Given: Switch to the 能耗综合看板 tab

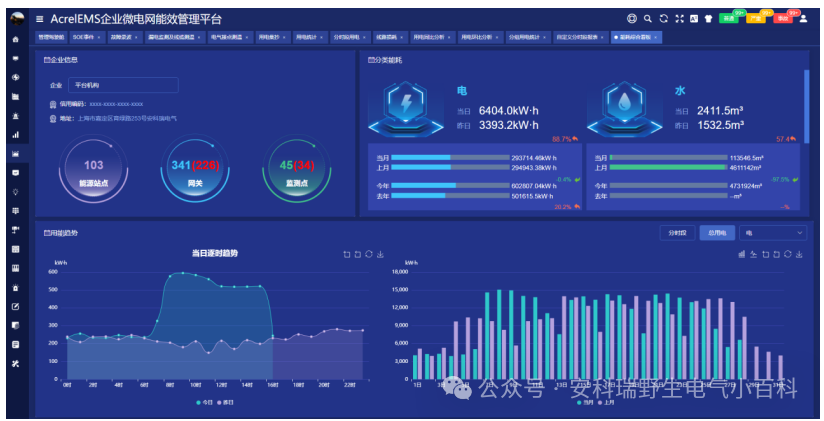Looking at the screenshot, I should (x=636, y=37).
